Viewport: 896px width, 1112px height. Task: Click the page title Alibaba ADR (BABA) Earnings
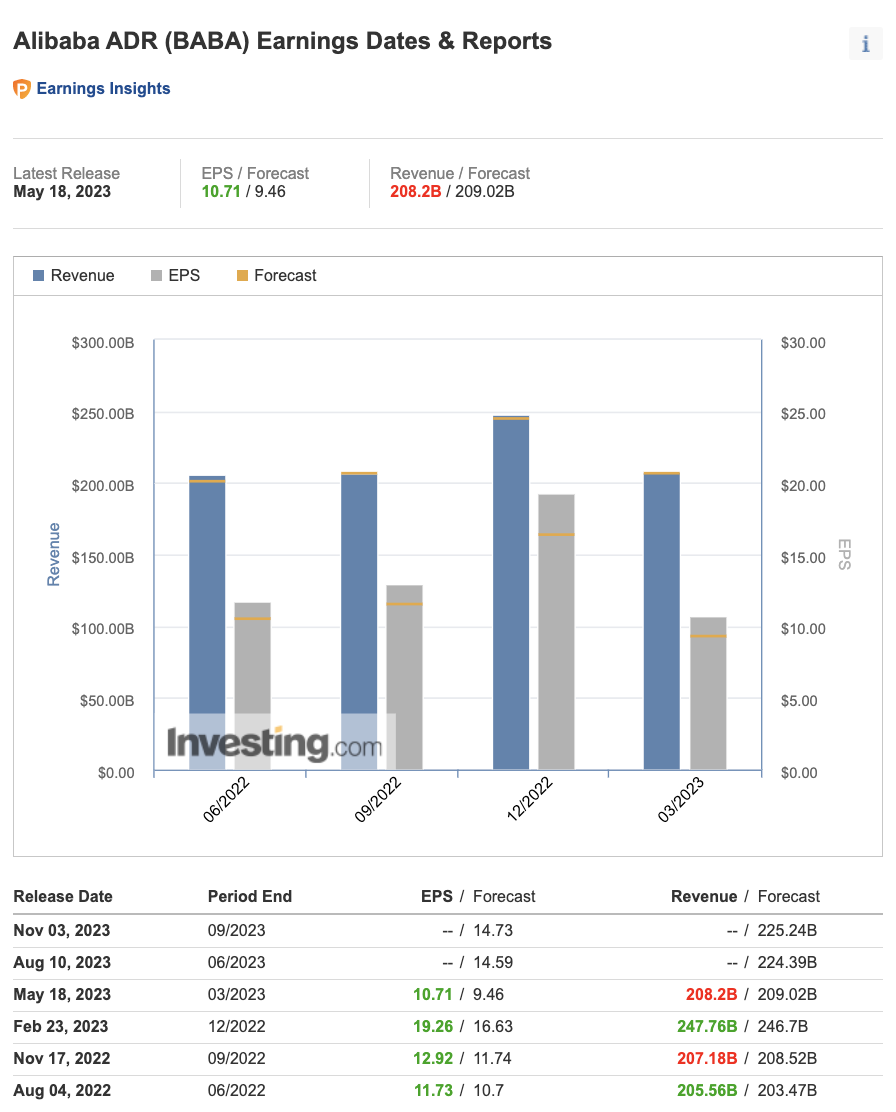click(x=282, y=41)
